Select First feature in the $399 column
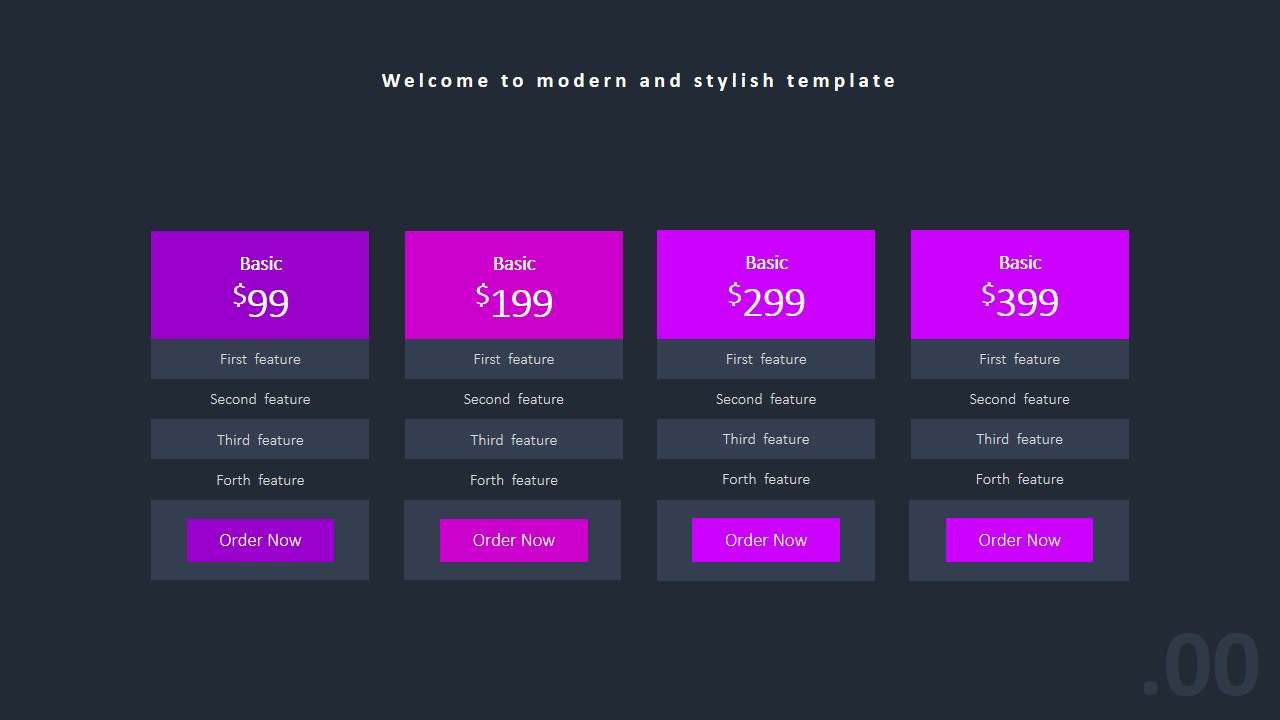Image resolution: width=1280 pixels, height=720 pixels. (x=1019, y=359)
